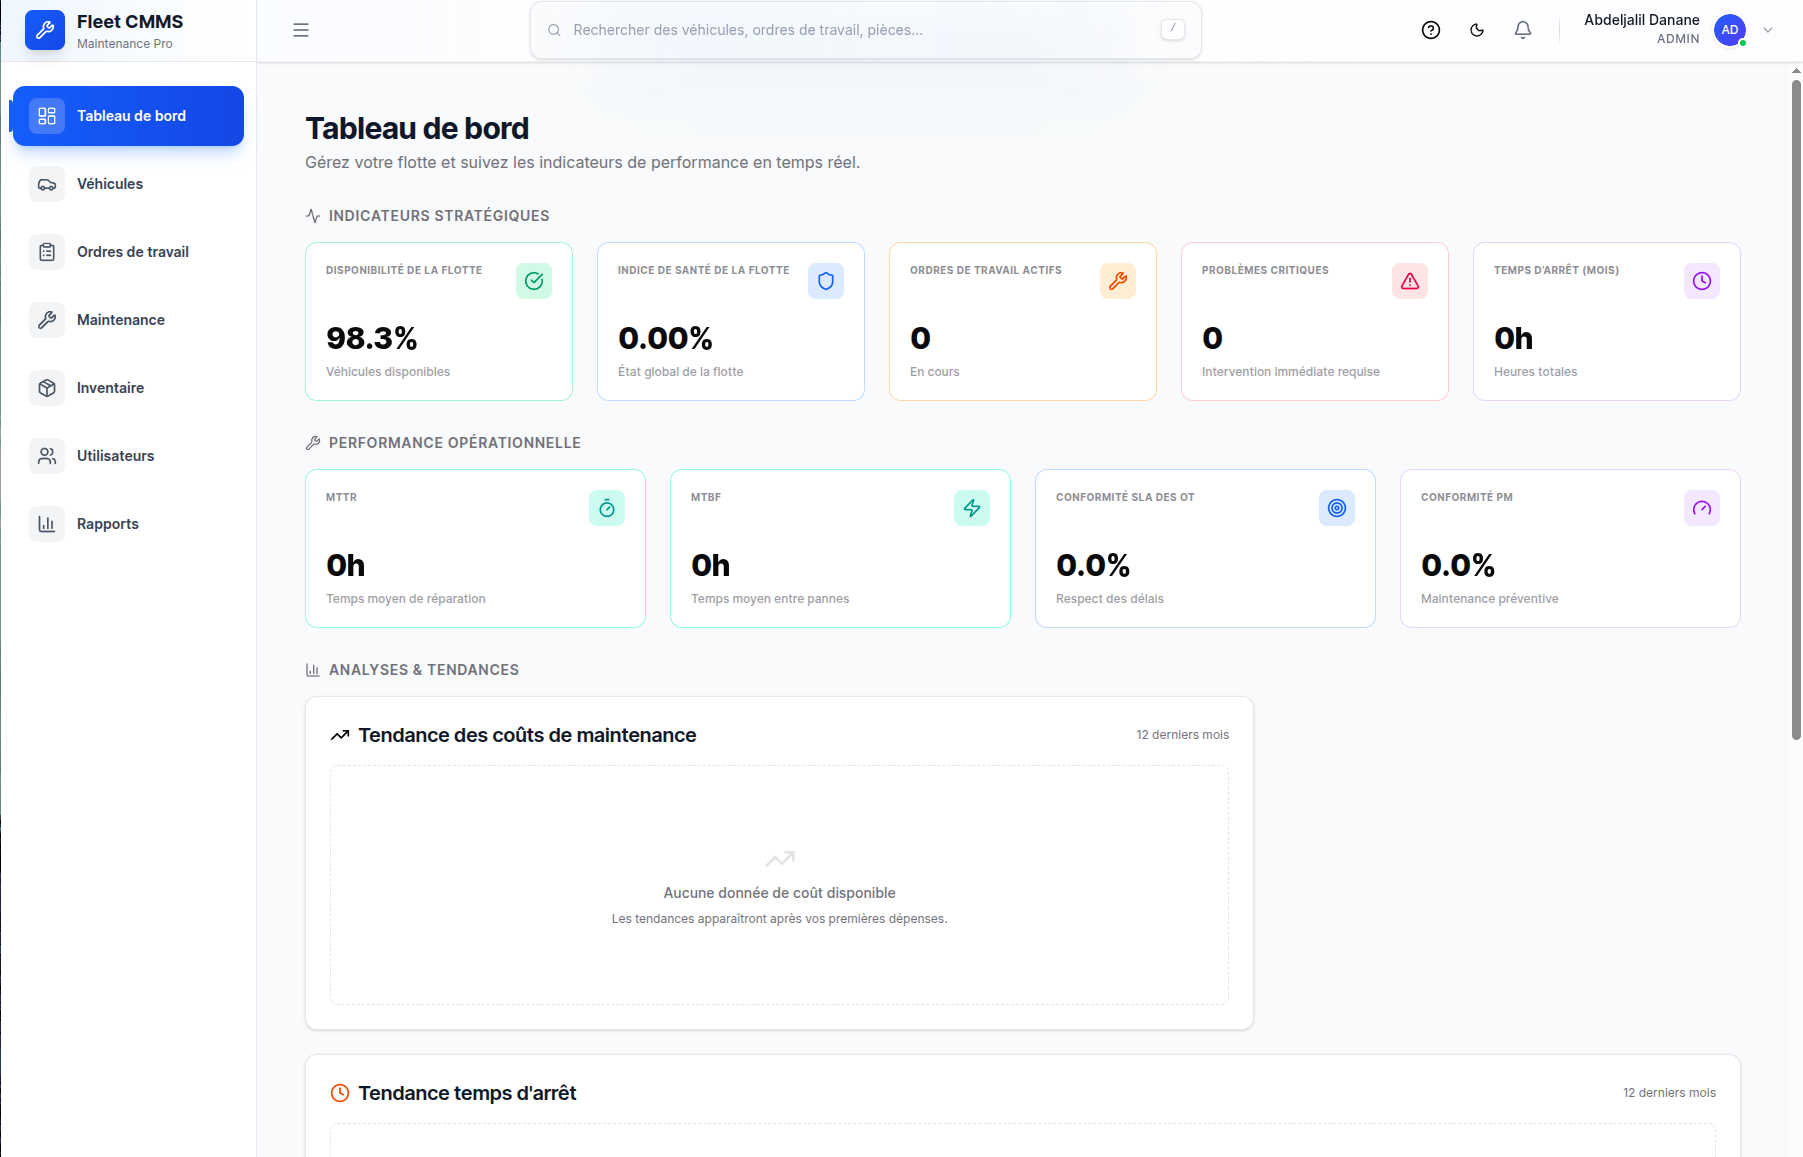
Task: Open the Véhicules section
Action: pyautogui.click(x=128, y=184)
